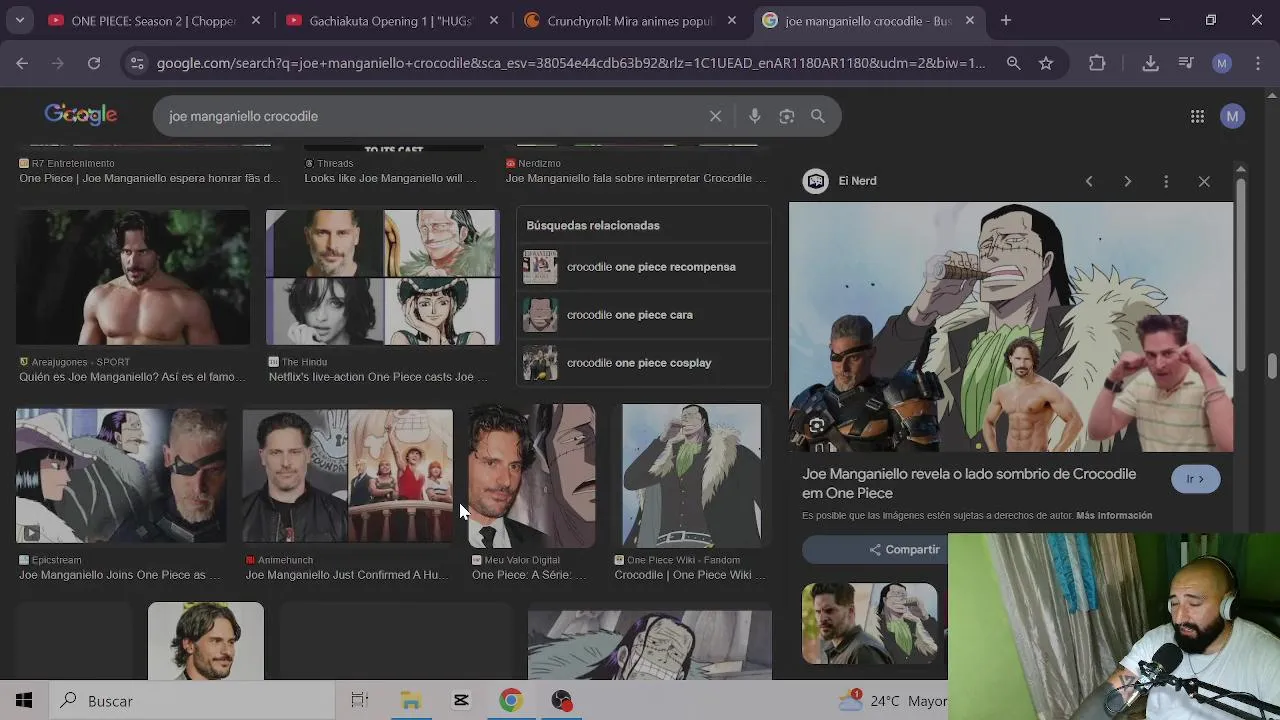Open Chrome from the taskbar
Image resolution: width=1280 pixels, height=720 pixels.
pyautogui.click(x=511, y=701)
